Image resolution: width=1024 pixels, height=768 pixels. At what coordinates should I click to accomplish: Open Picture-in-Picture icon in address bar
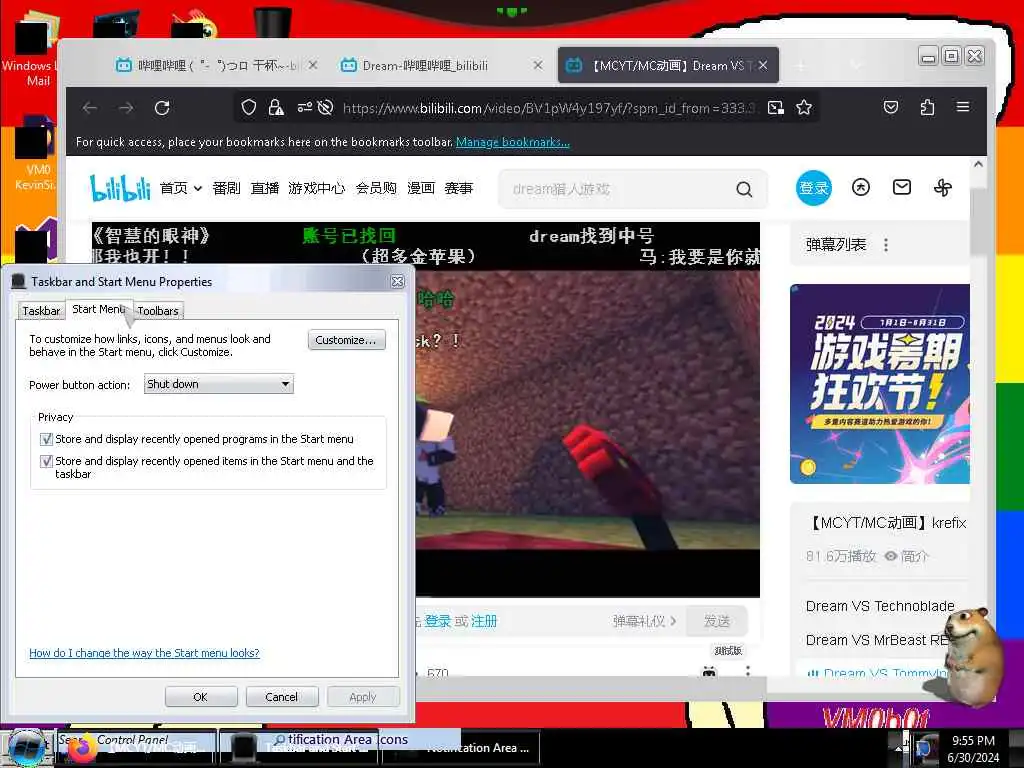coord(776,107)
